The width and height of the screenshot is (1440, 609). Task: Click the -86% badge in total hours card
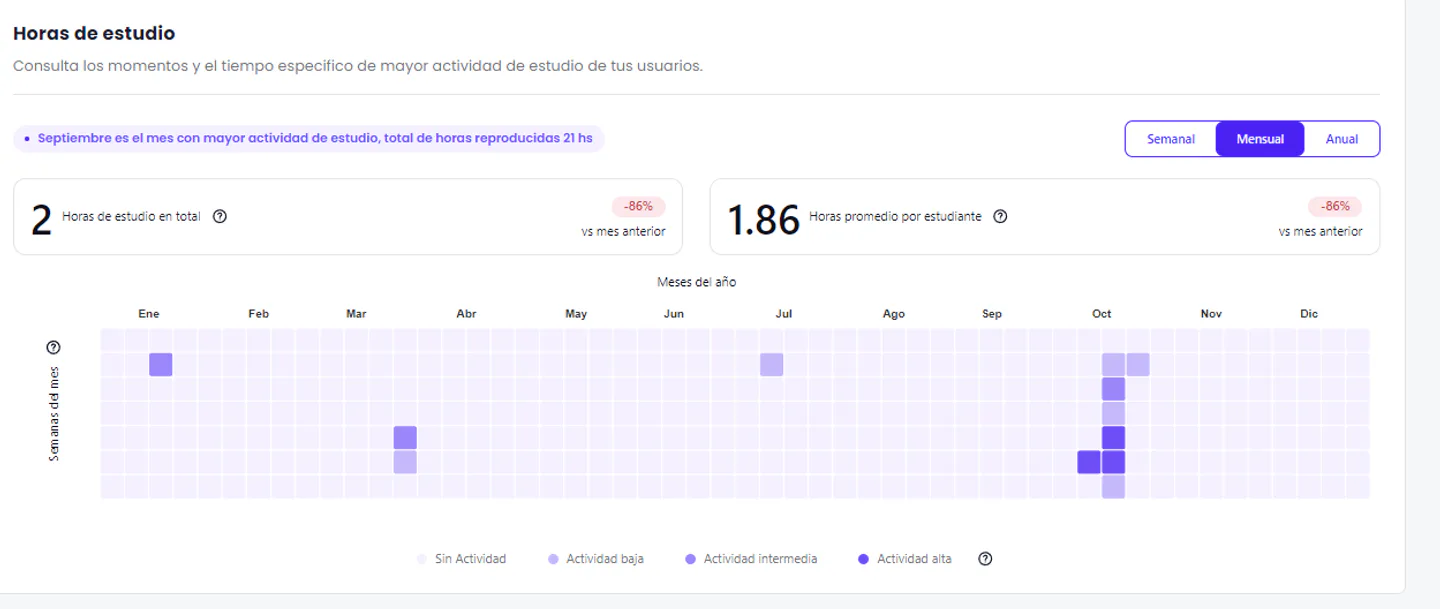tap(638, 207)
